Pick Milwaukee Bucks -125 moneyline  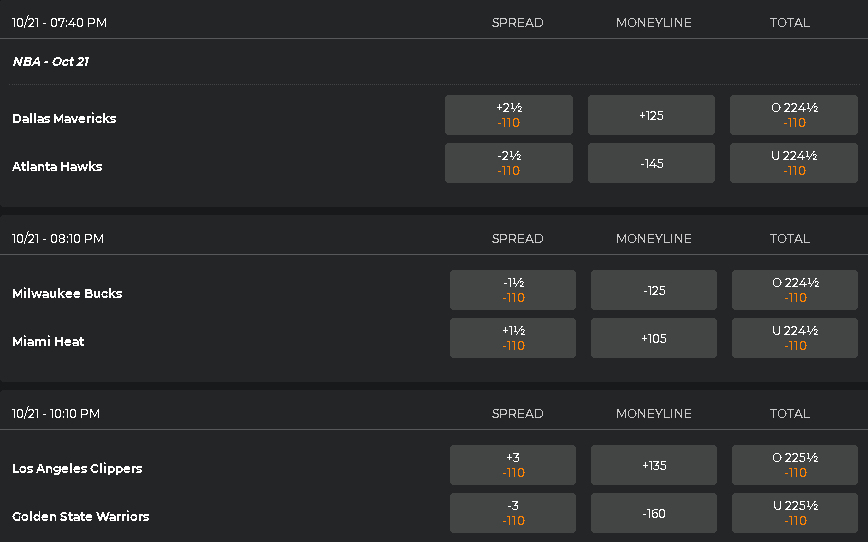[654, 290]
